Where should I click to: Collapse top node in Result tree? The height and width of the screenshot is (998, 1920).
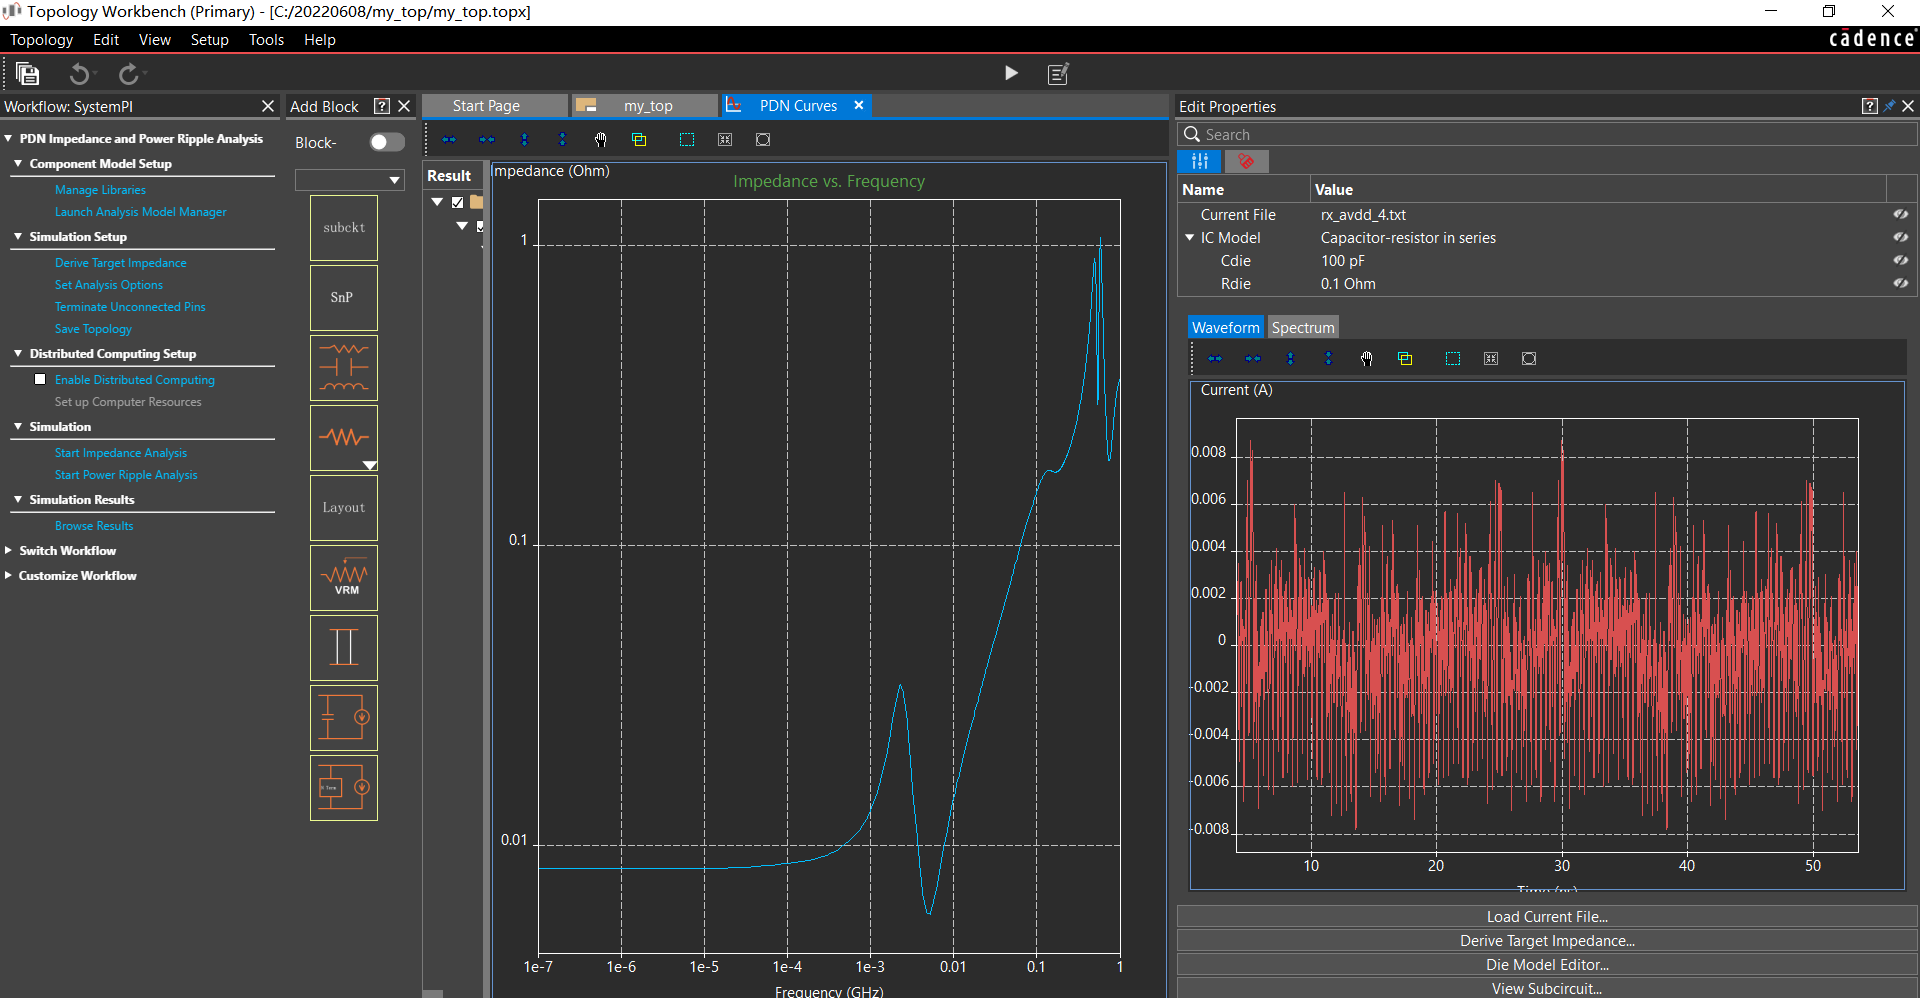pos(437,202)
